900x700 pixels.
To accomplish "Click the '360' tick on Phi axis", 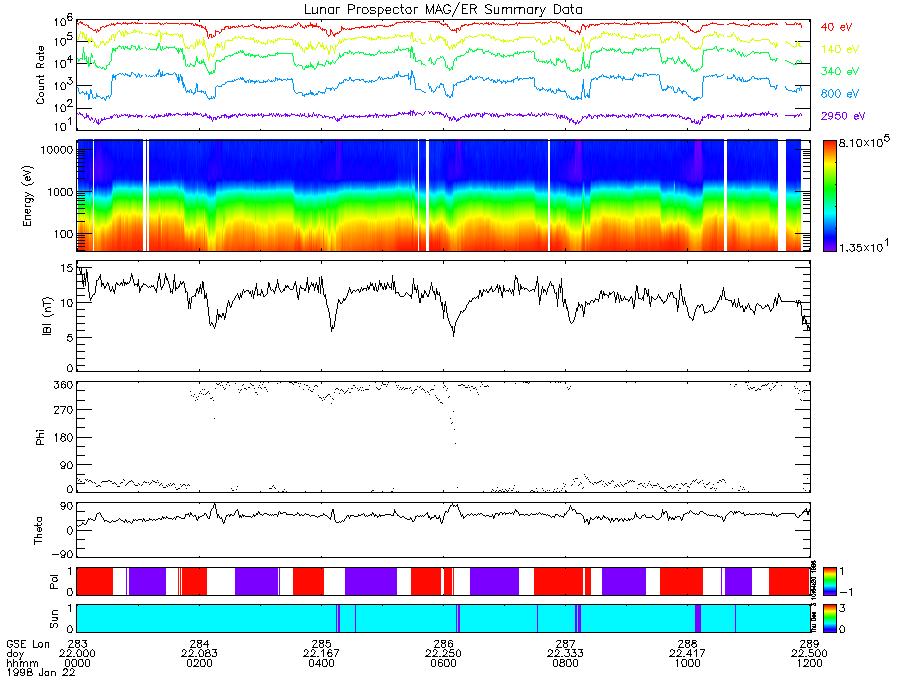I will [65, 385].
